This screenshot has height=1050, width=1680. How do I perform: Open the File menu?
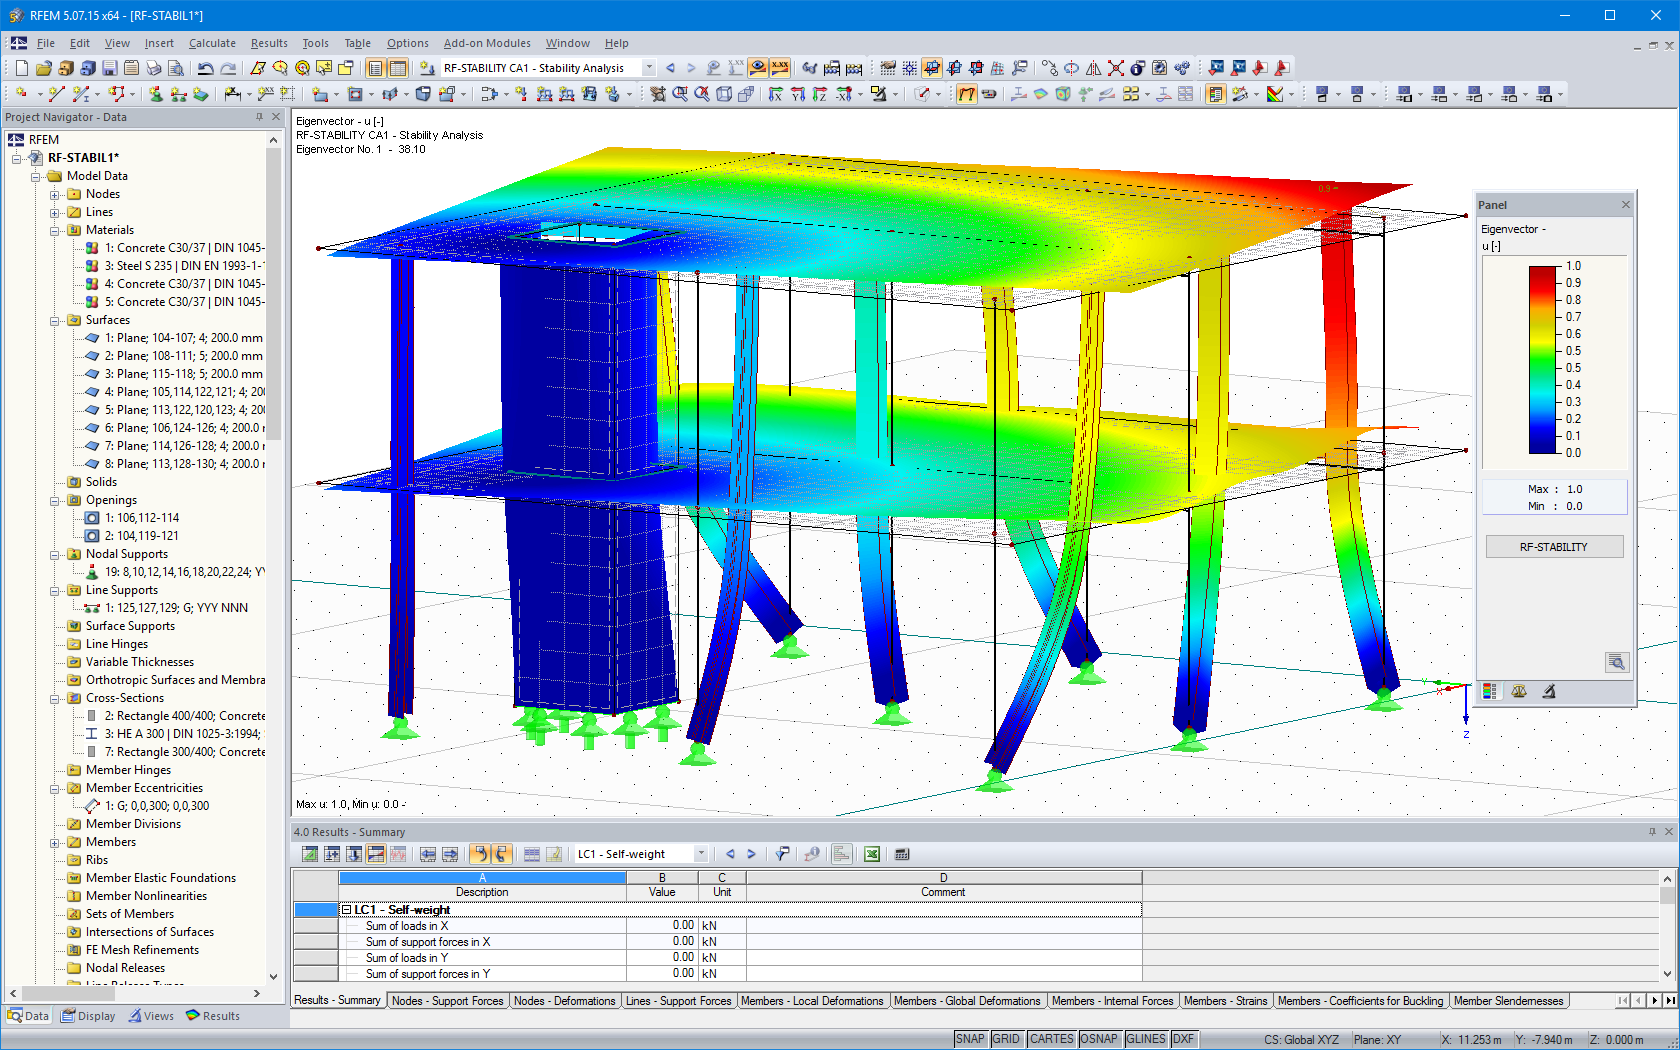pos(46,43)
